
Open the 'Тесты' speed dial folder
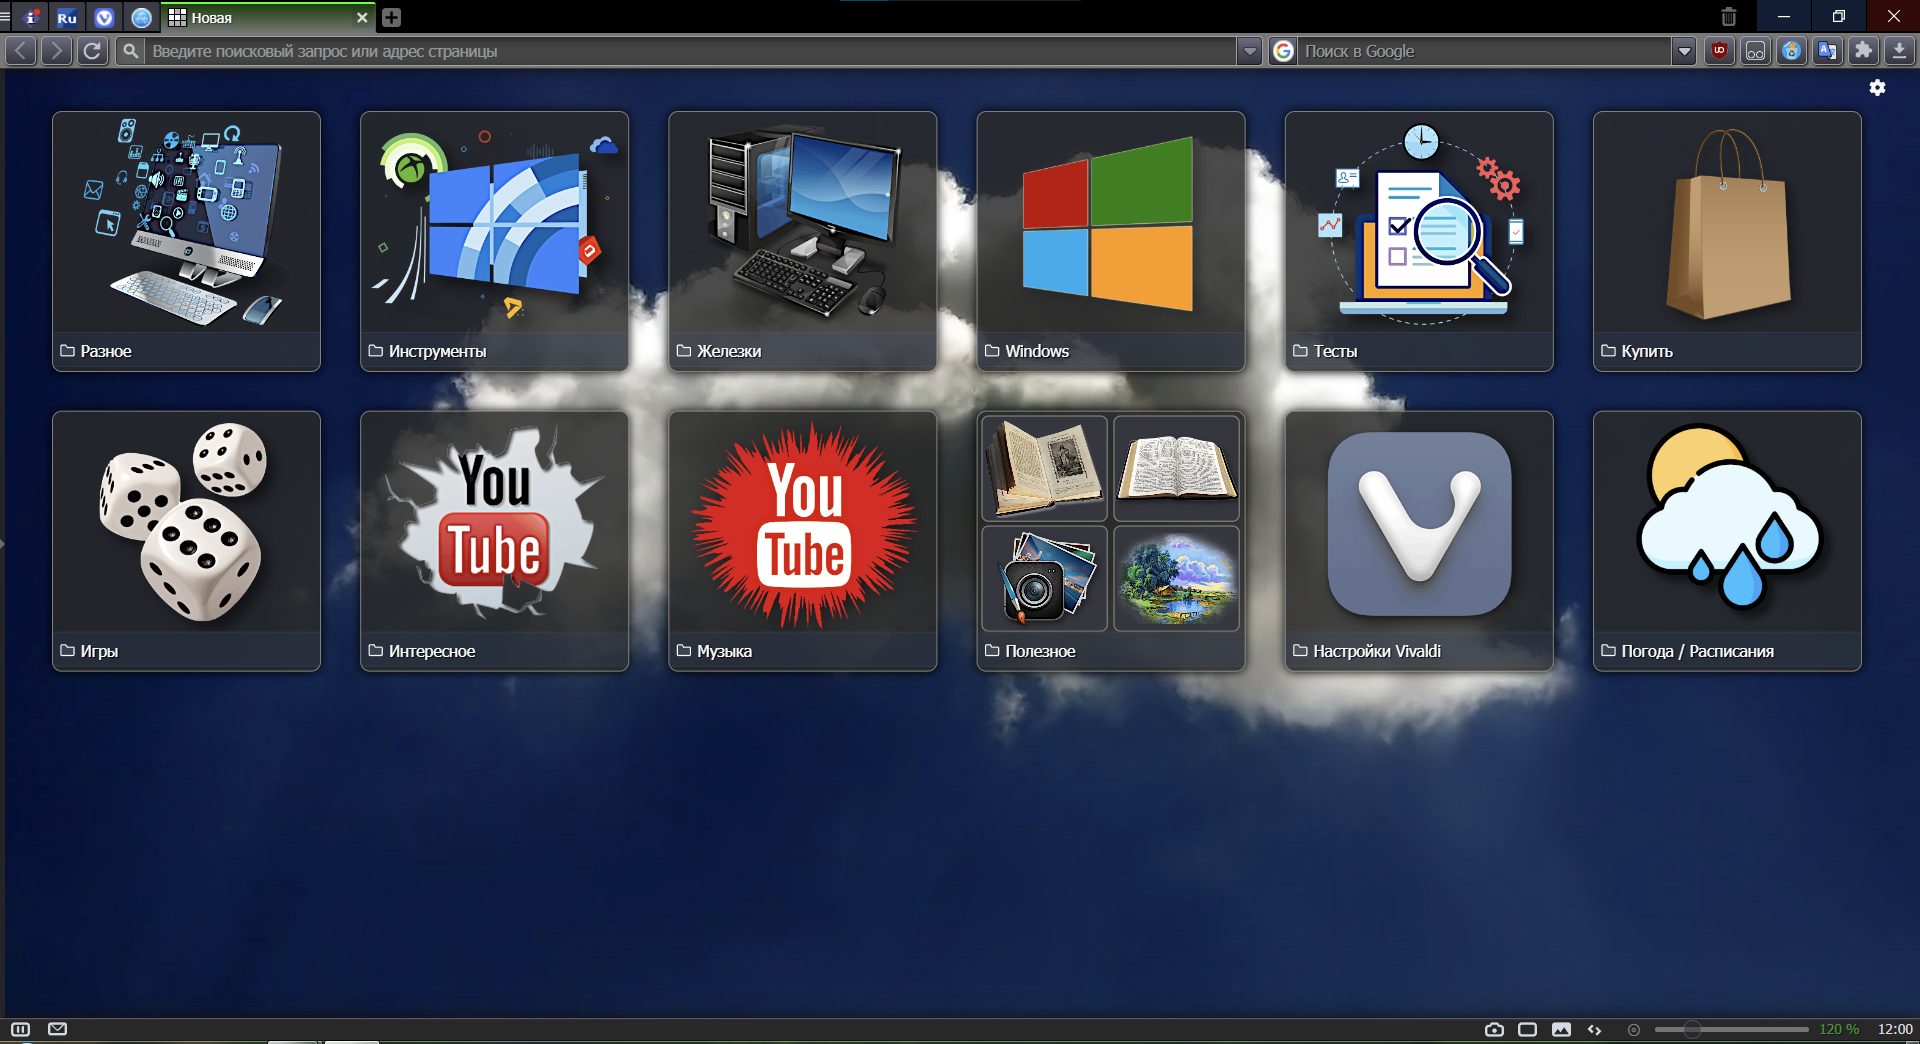pyautogui.click(x=1419, y=241)
